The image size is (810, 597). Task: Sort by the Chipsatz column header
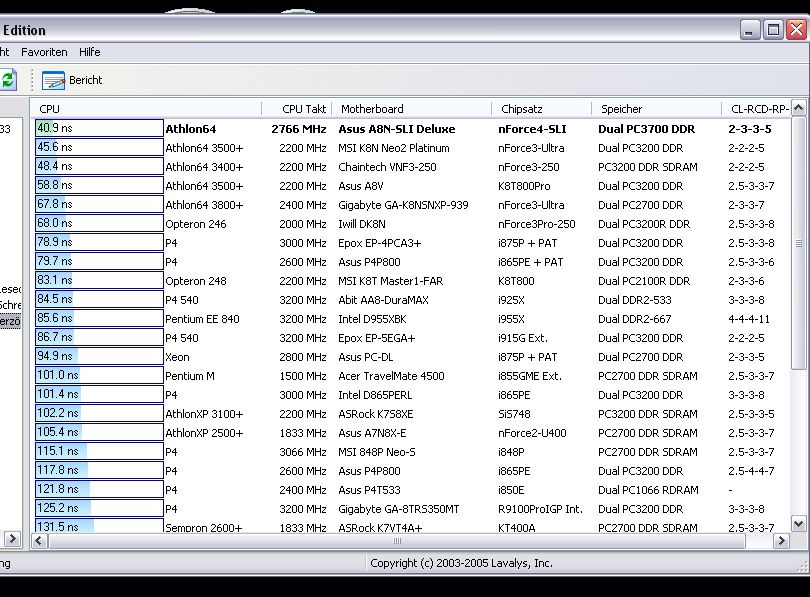point(541,109)
